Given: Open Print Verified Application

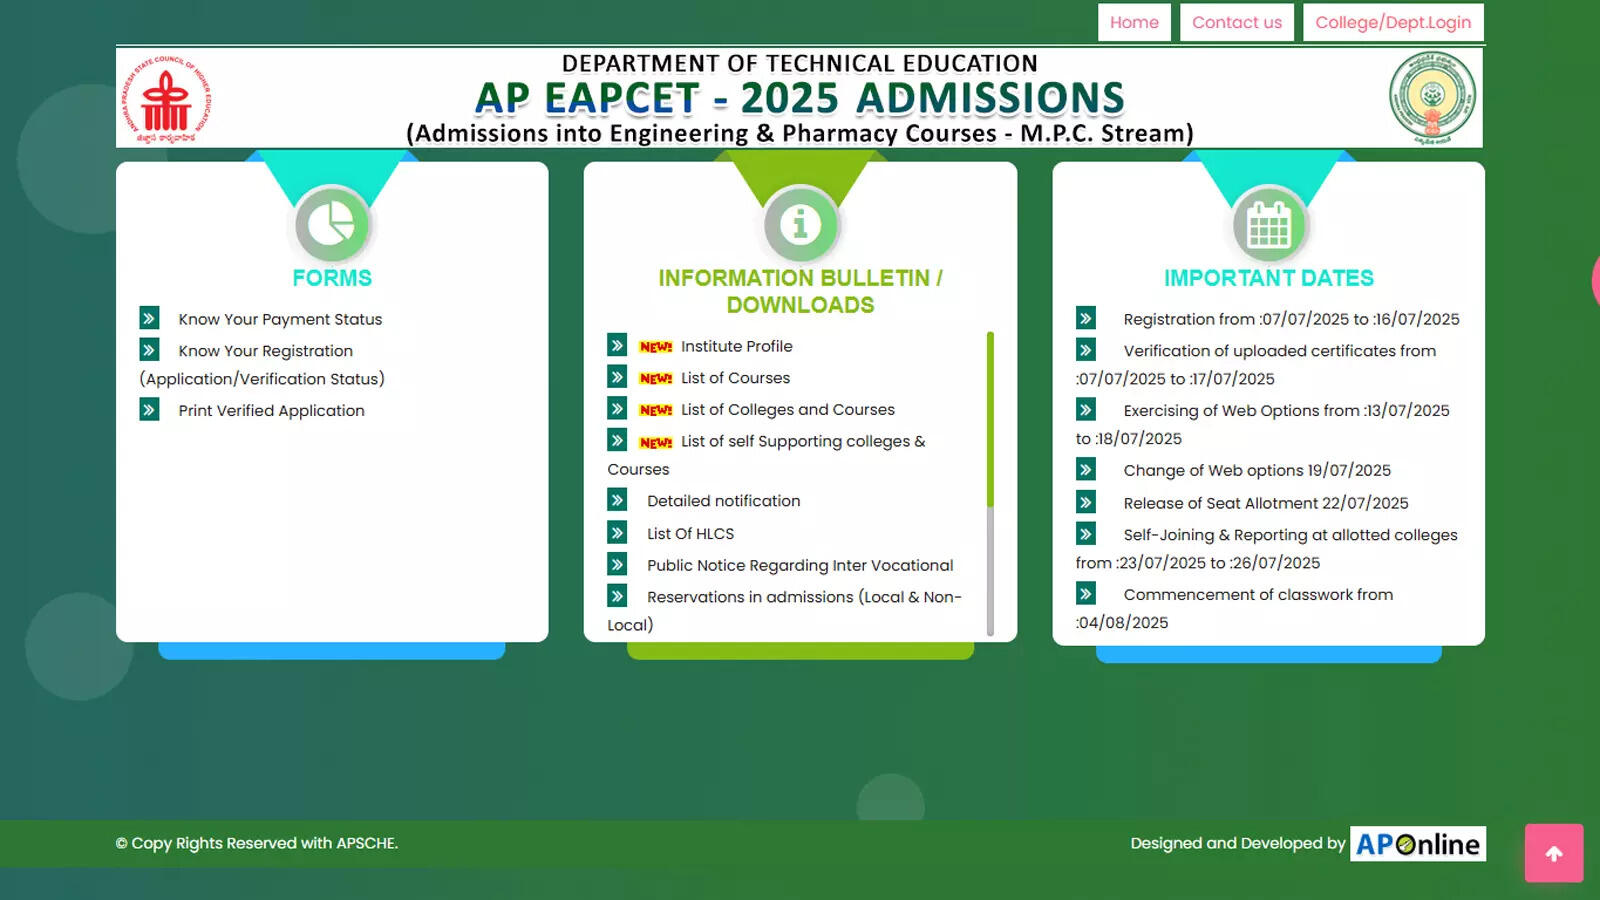Looking at the screenshot, I should point(271,411).
